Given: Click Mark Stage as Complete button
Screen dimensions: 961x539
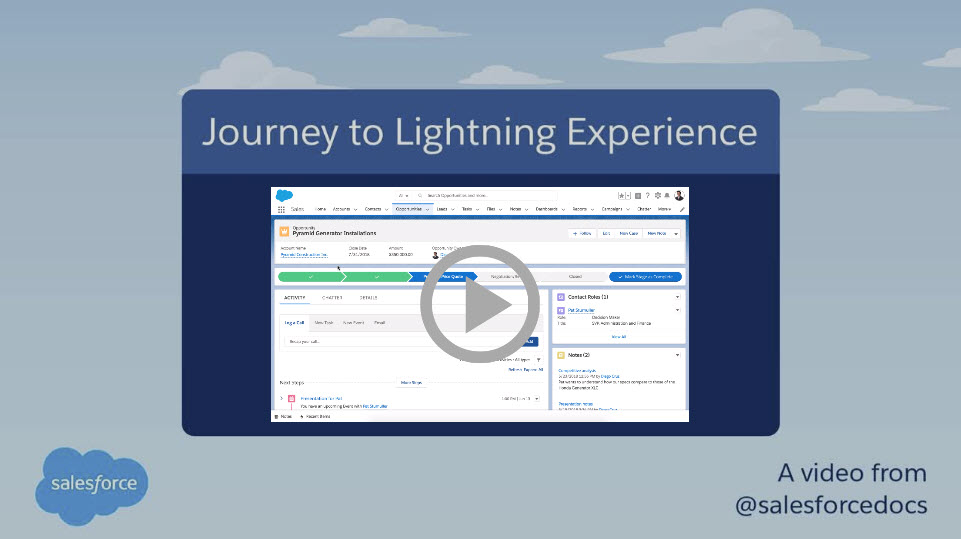Looking at the screenshot, I should [645, 277].
